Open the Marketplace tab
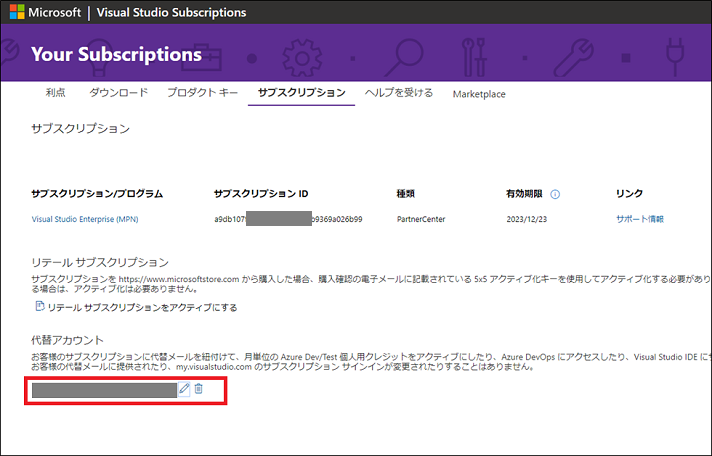 tap(479, 94)
